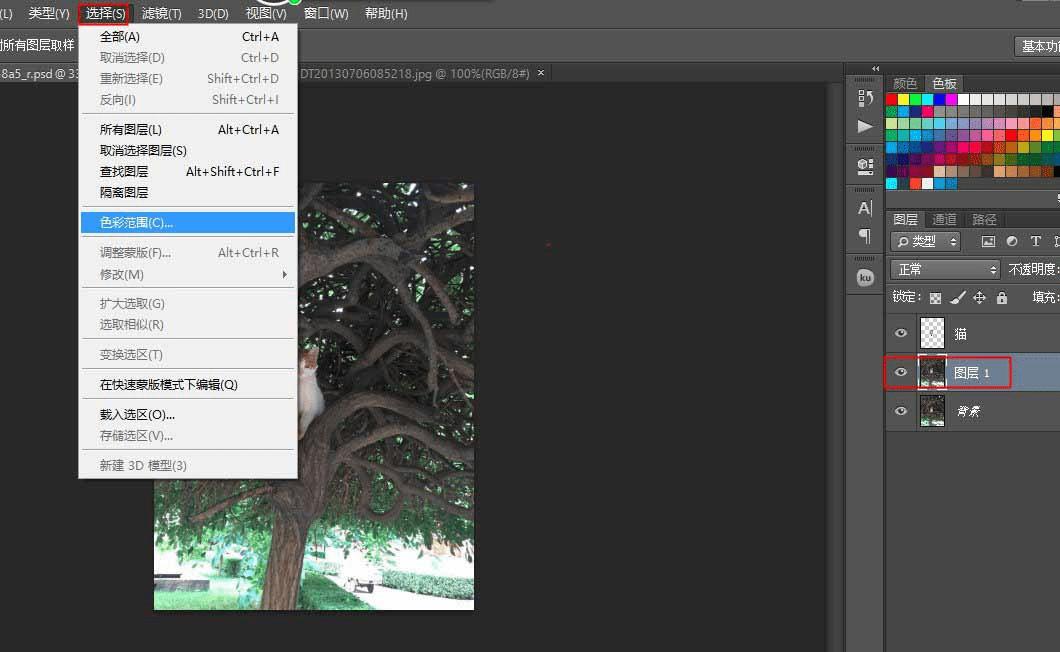1060x652 pixels.
Task: Open the Actions panel play icon
Action: pyautogui.click(x=865, y=126)
